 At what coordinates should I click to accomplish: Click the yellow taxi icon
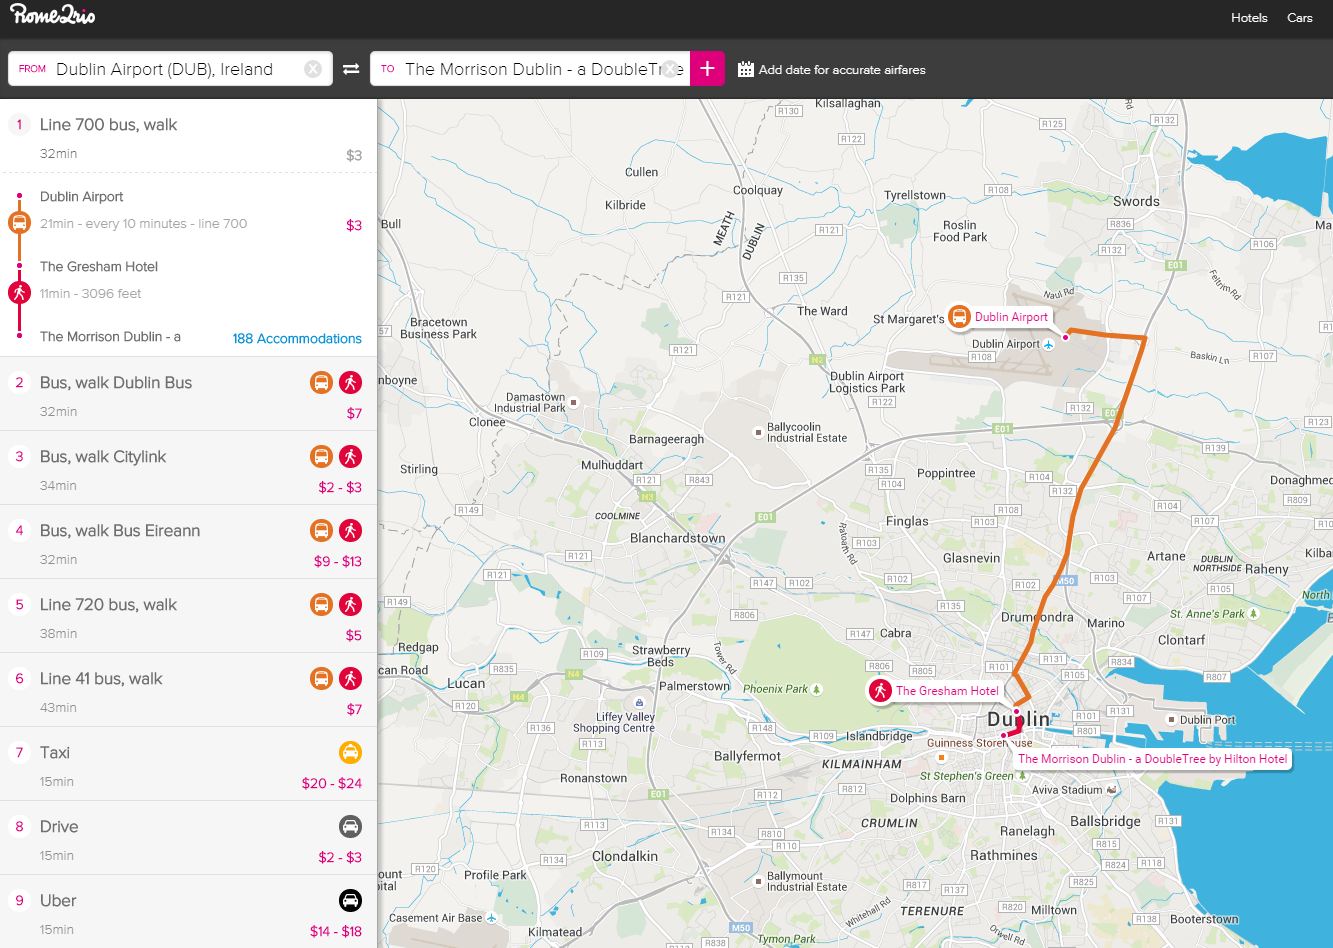(350, 752)
